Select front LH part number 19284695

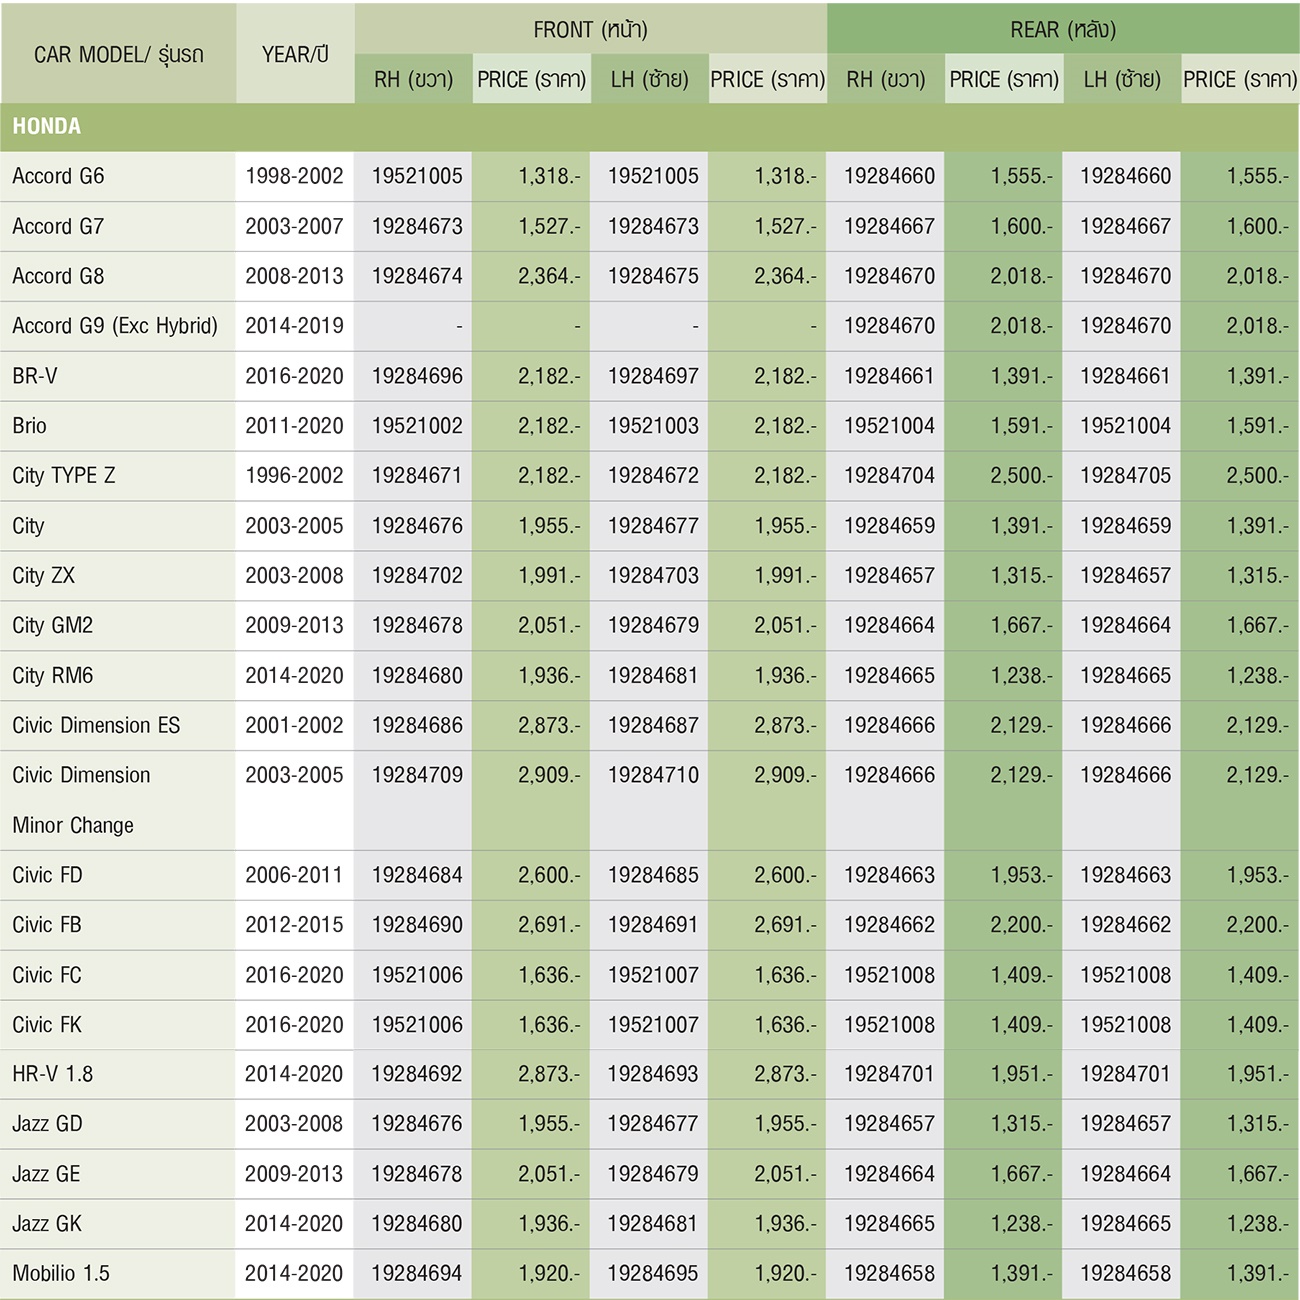tap(653, 1274)
